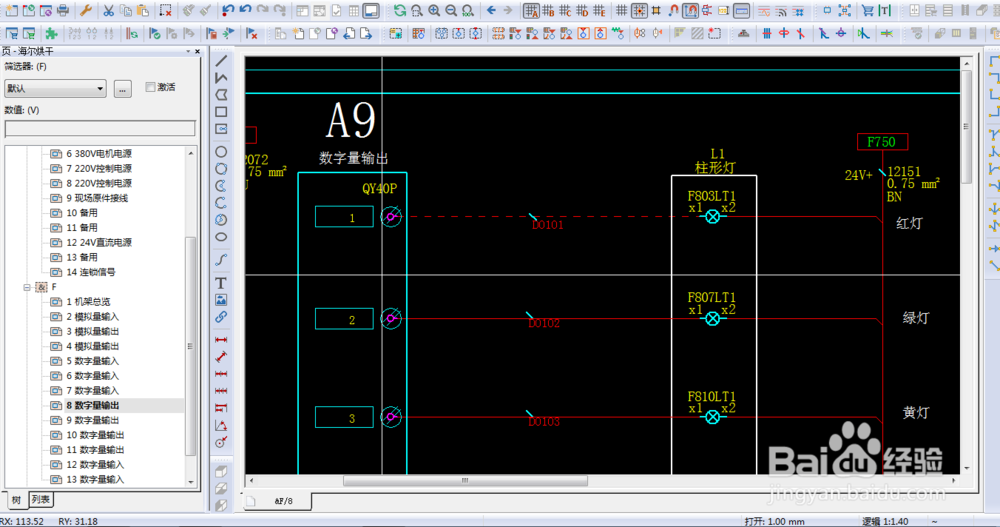
Task: Switch to the 列表 tab
Action: click(40, 500)
